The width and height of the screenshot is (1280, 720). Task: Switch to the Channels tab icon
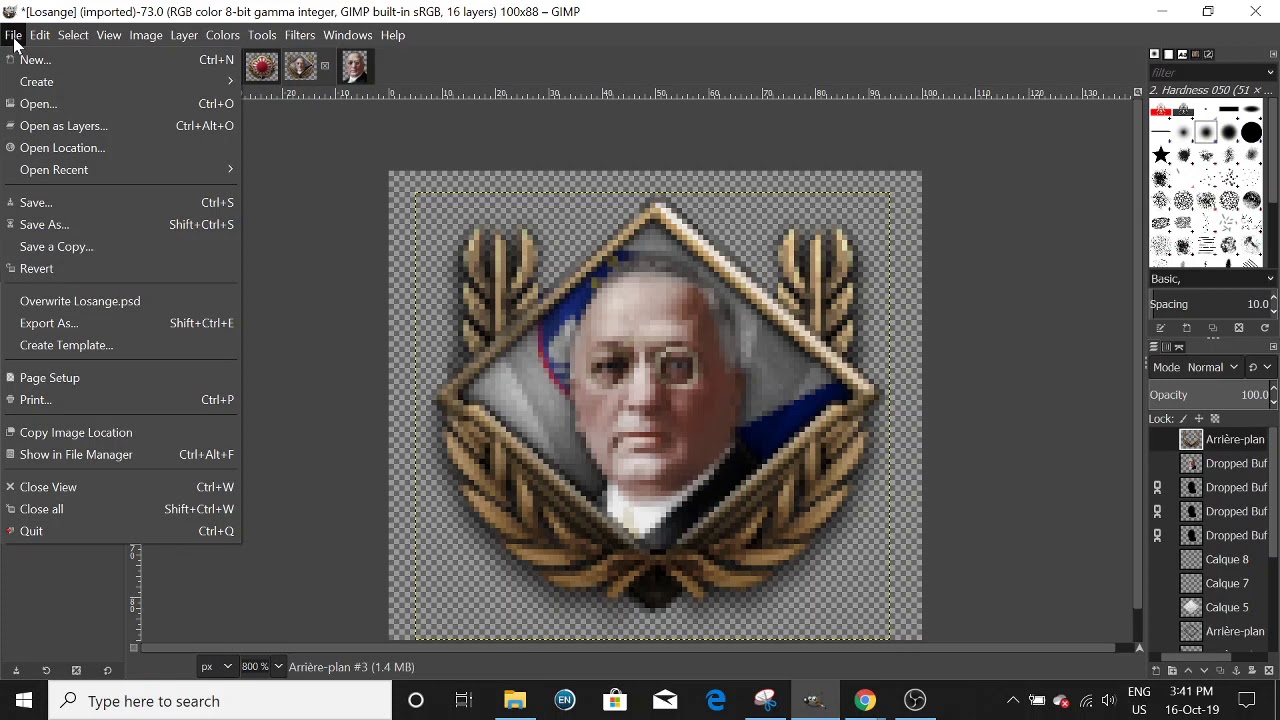pyautogui.click(x=1167, y=347)
